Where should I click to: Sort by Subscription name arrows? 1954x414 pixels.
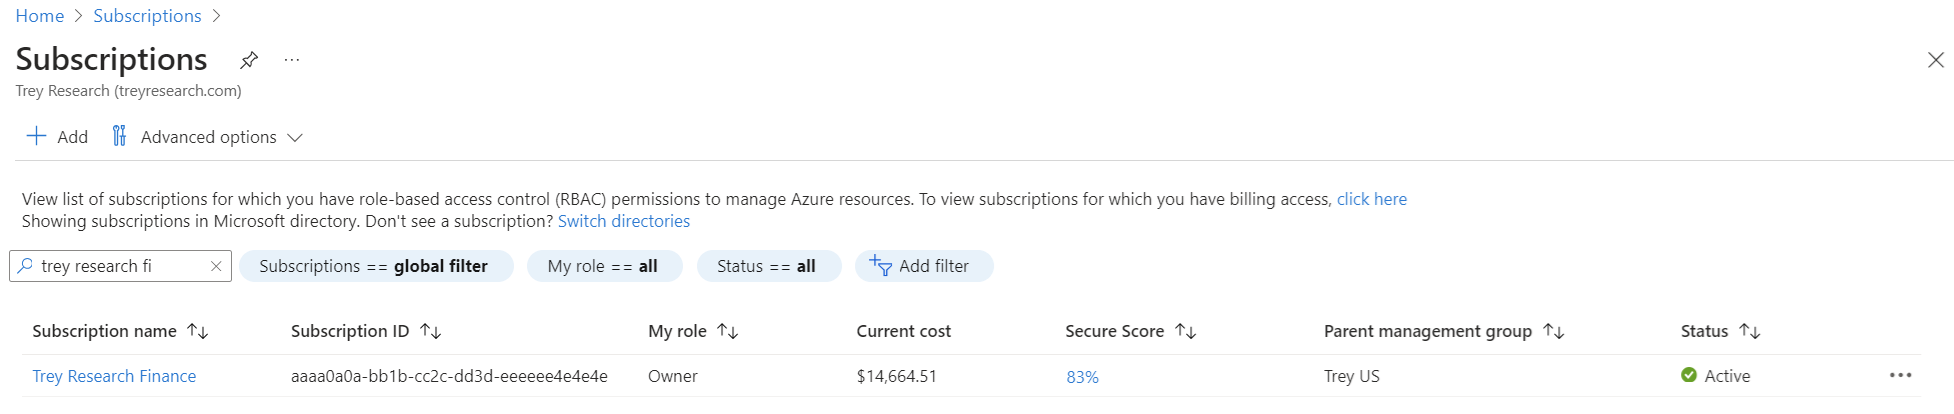coord(198,331)
